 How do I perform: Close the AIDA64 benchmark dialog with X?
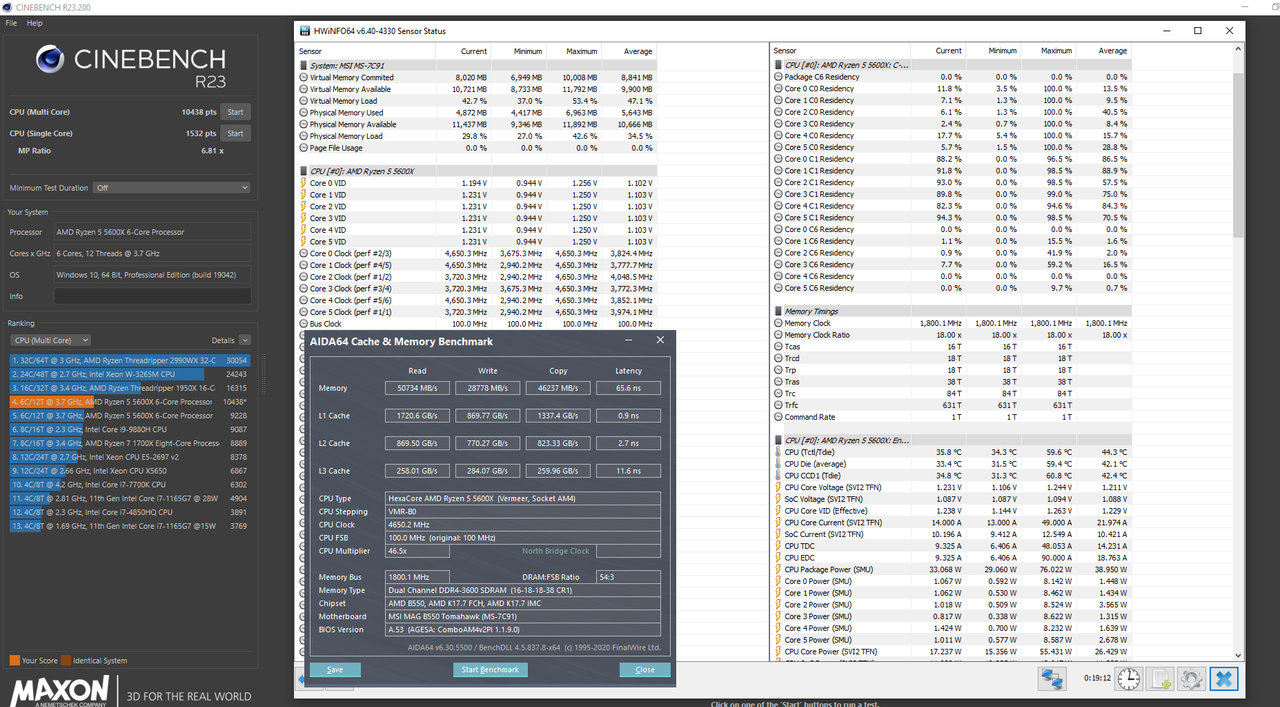tap(660, 340)
